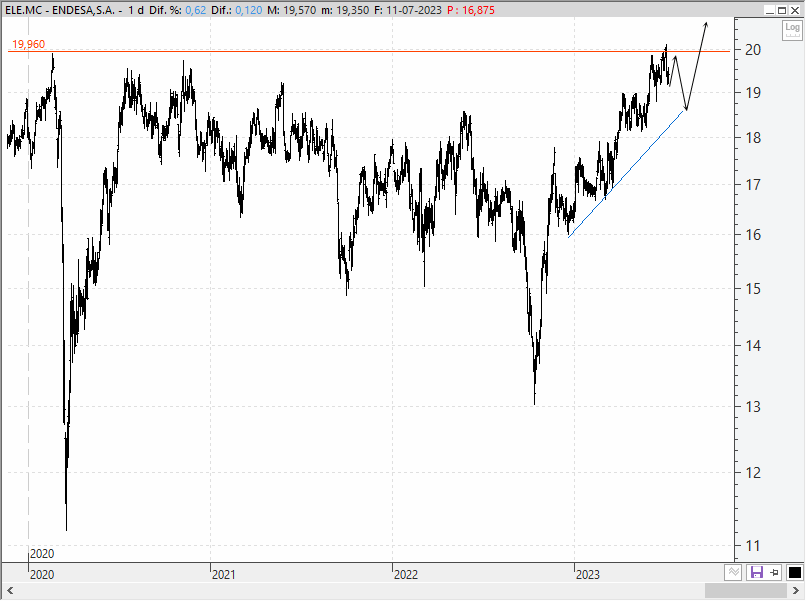
Task: Click the 2023 time axis label
Action: (x=588, y=574)
